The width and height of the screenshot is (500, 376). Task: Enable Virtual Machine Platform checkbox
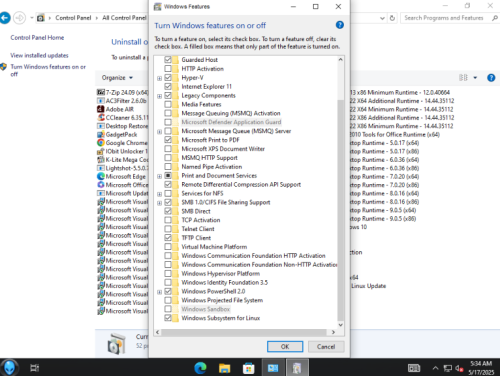pos(168,247)
